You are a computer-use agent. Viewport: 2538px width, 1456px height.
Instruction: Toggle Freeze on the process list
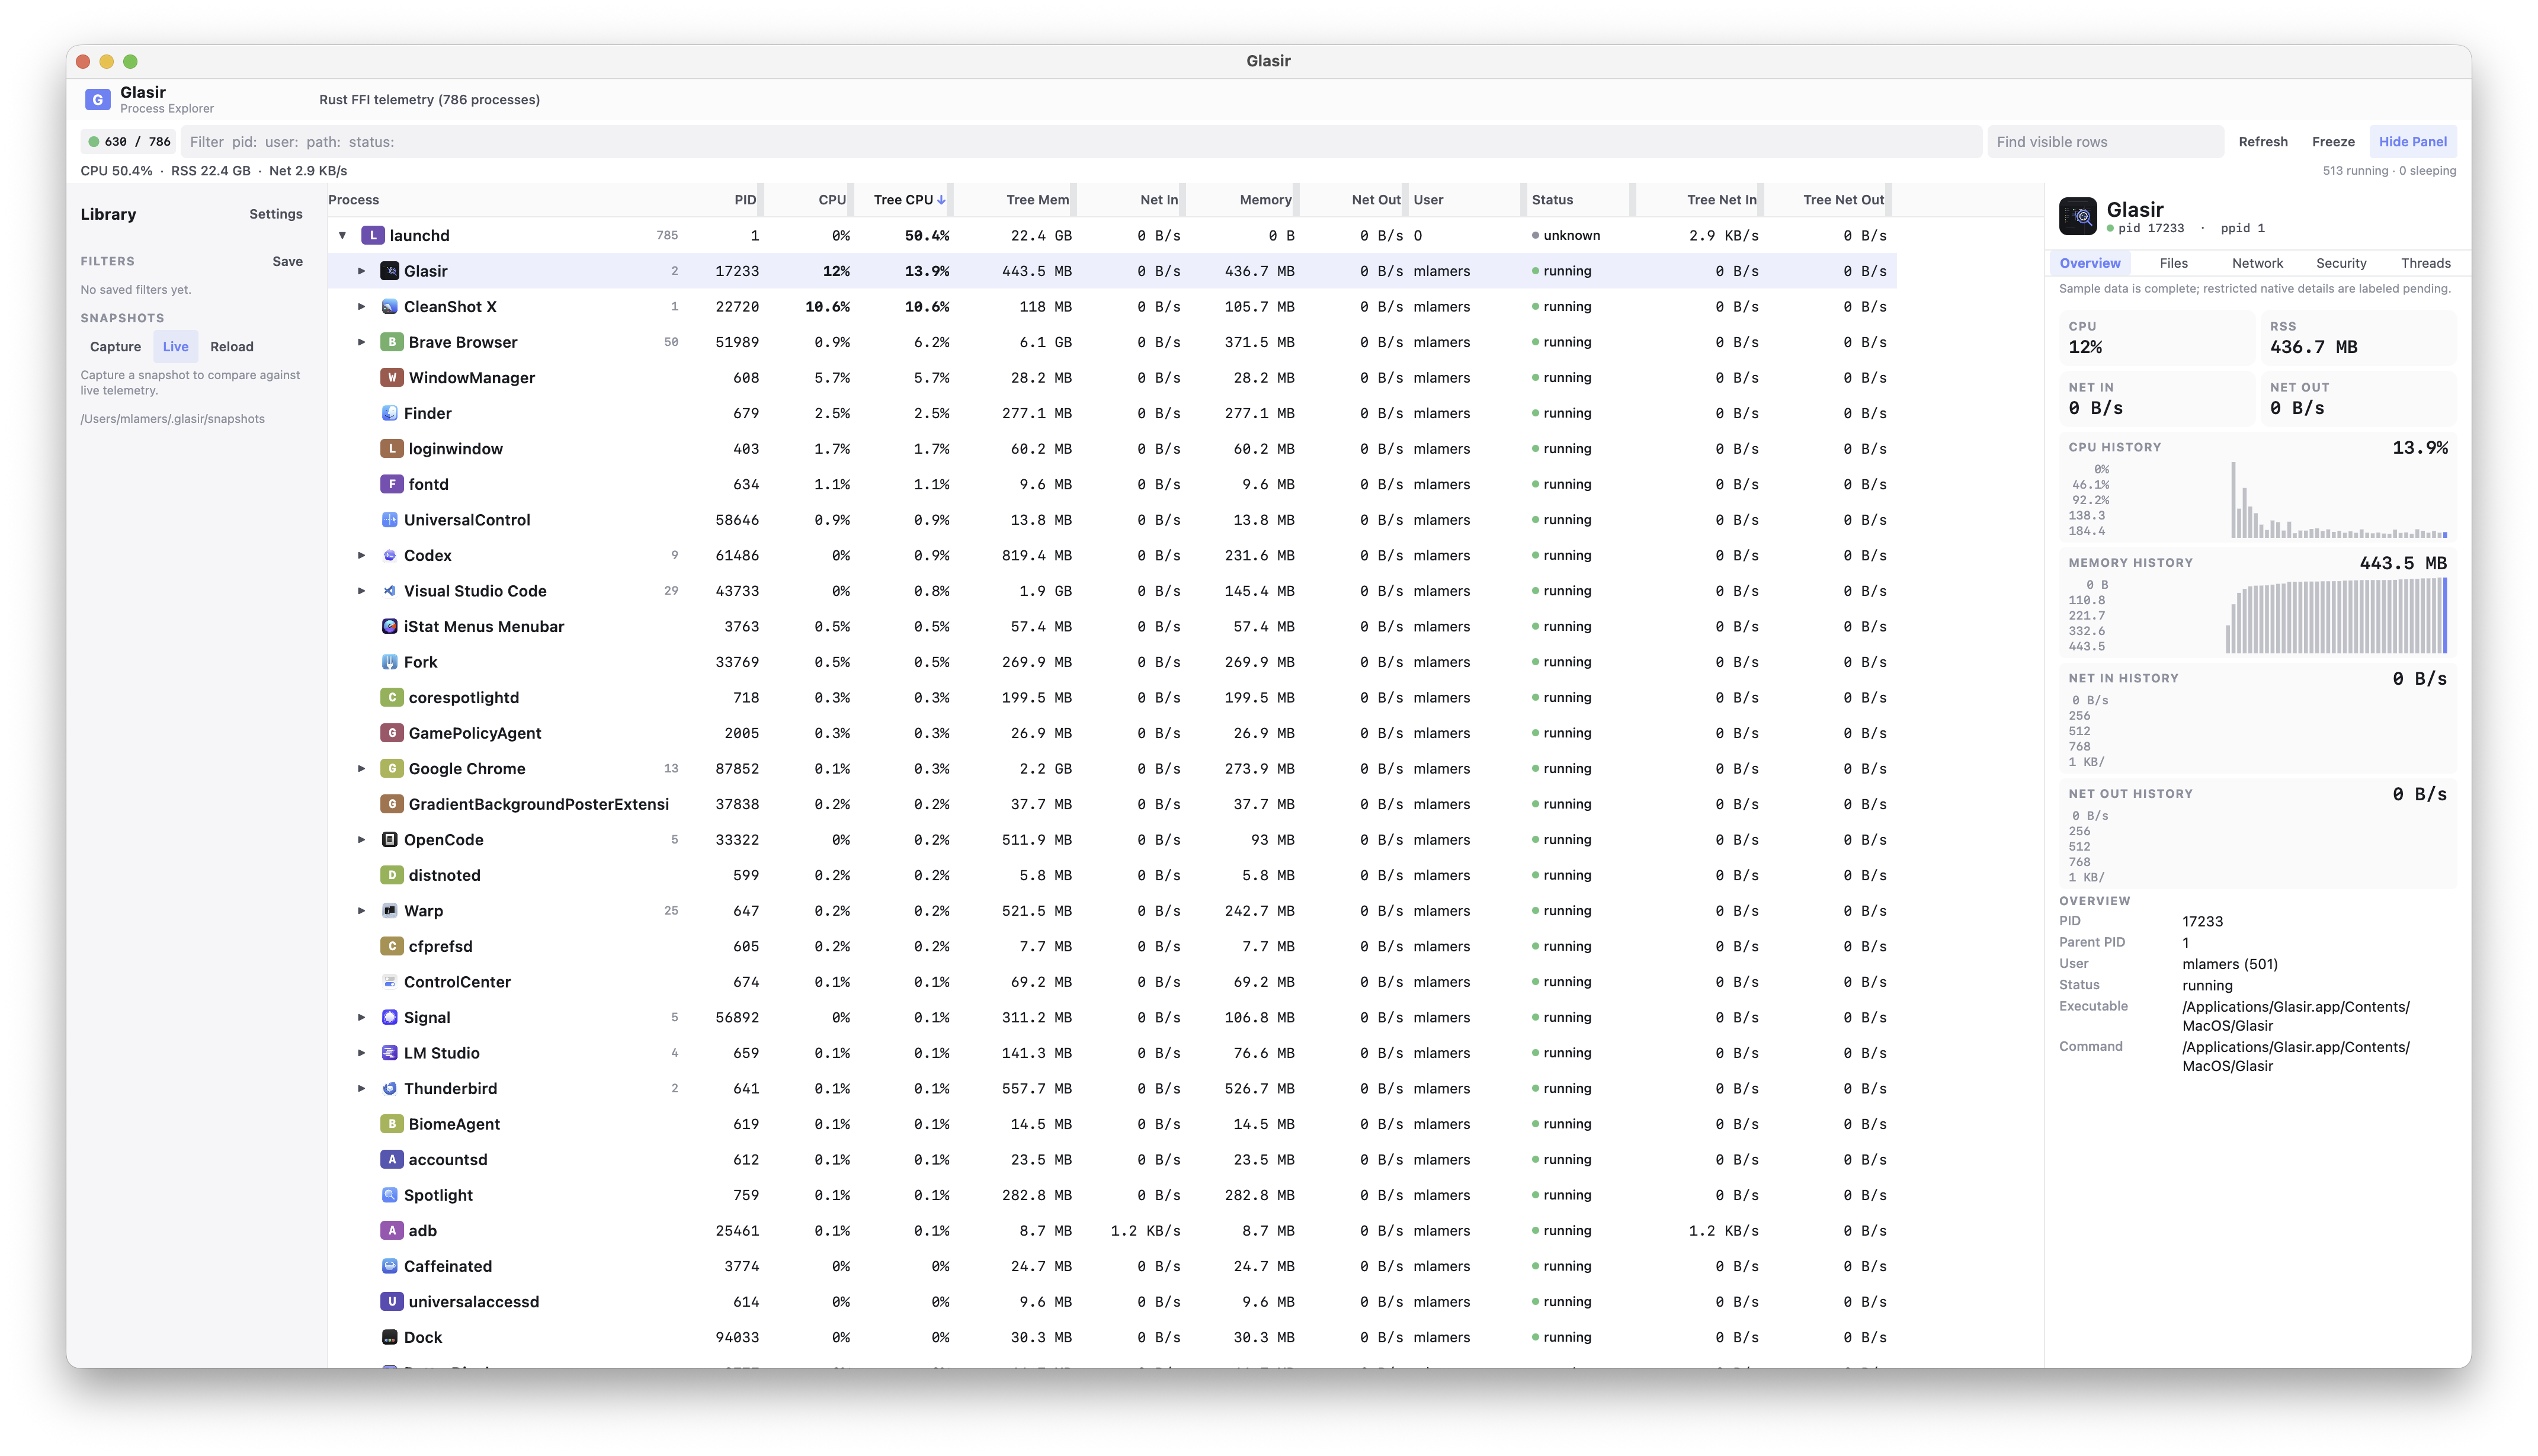(2333, 141)
